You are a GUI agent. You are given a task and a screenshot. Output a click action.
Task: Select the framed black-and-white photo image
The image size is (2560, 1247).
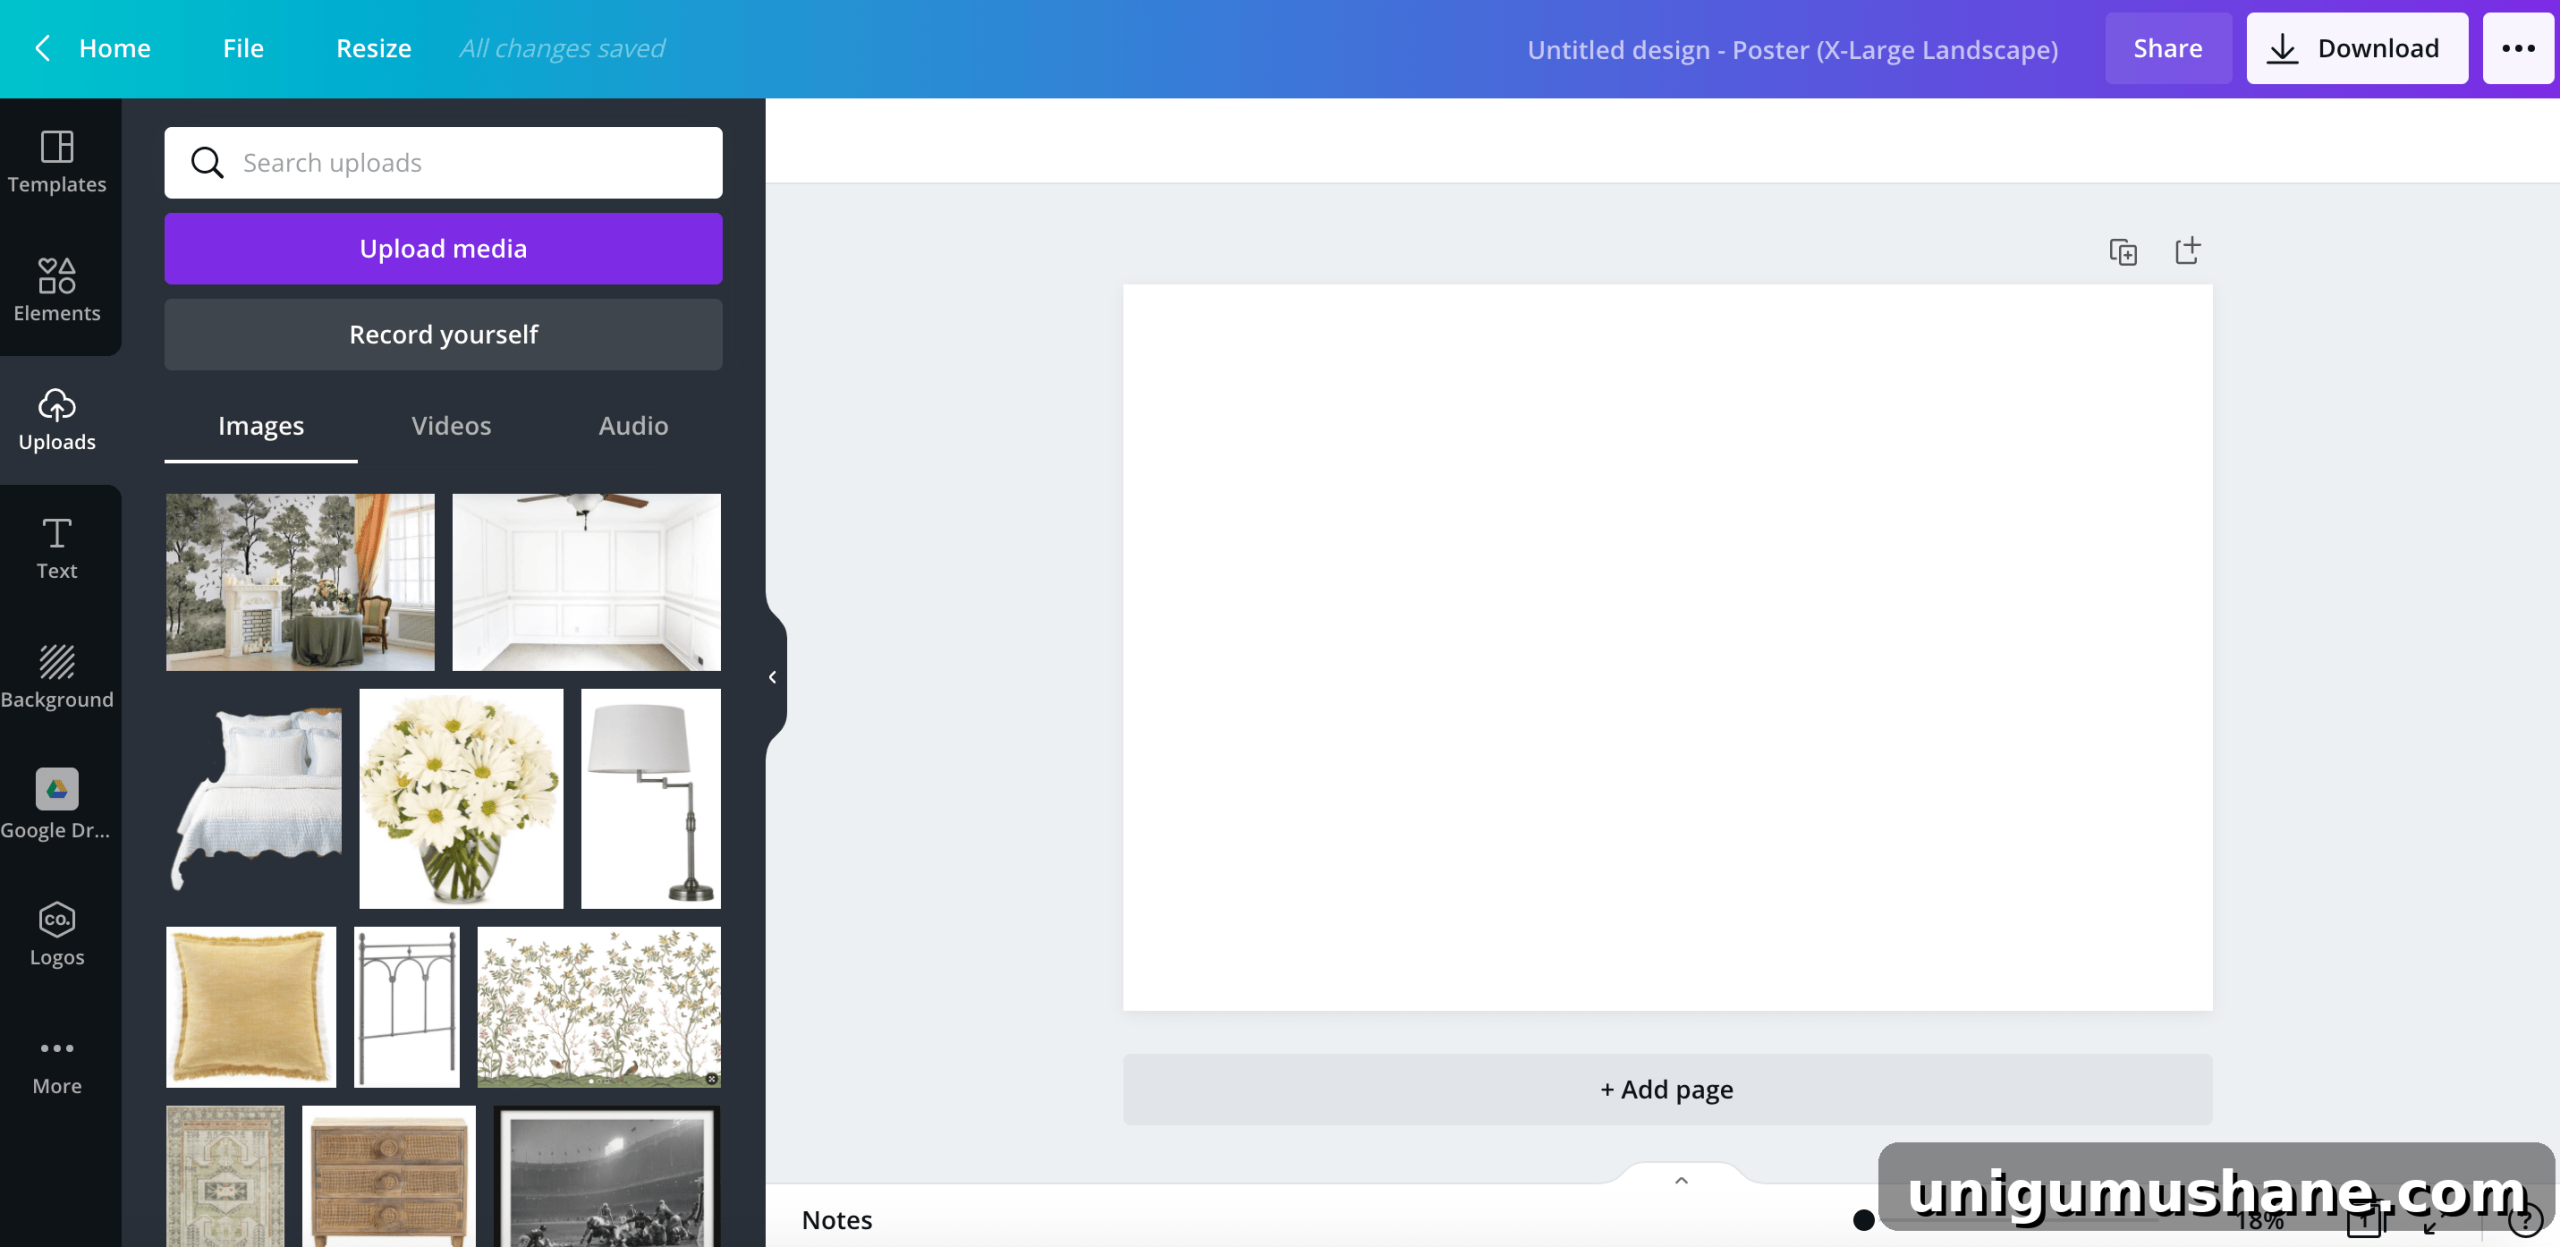click(607, 1176)
